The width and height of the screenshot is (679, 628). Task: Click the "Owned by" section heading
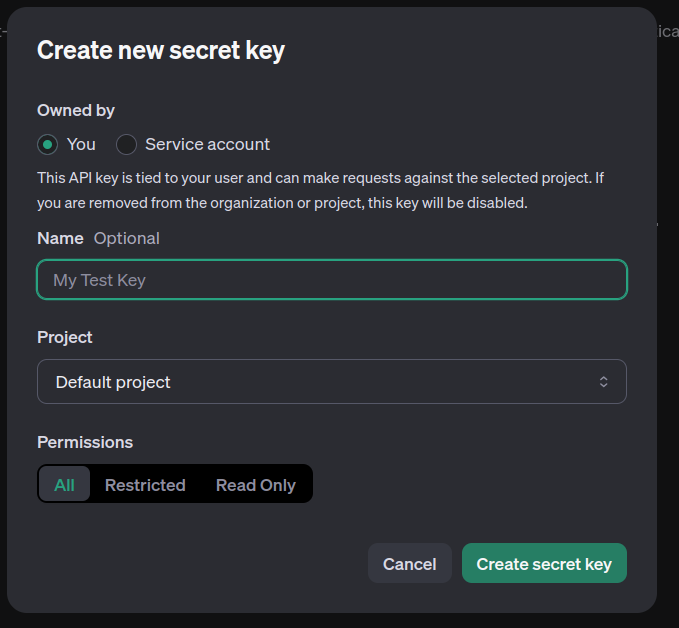(x=76, y=110)
